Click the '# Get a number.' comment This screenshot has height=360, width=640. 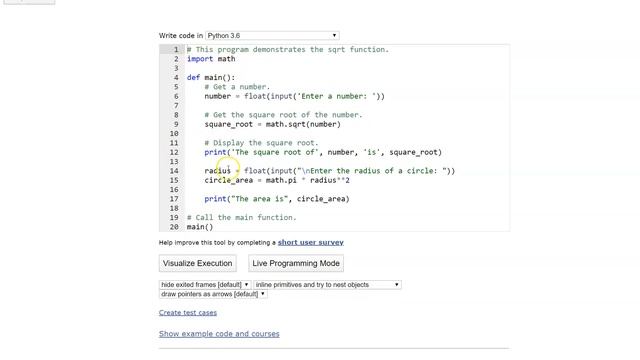(x=237, y=87)
